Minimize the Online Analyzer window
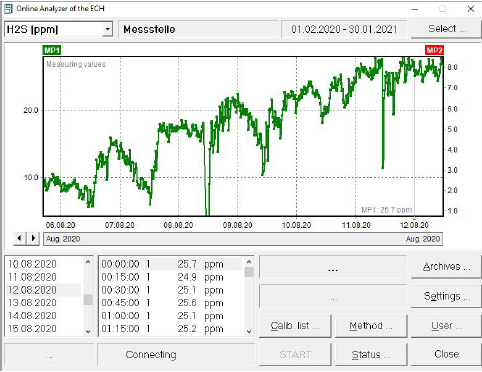The image size is (482, 372). [x=415, y=9]
